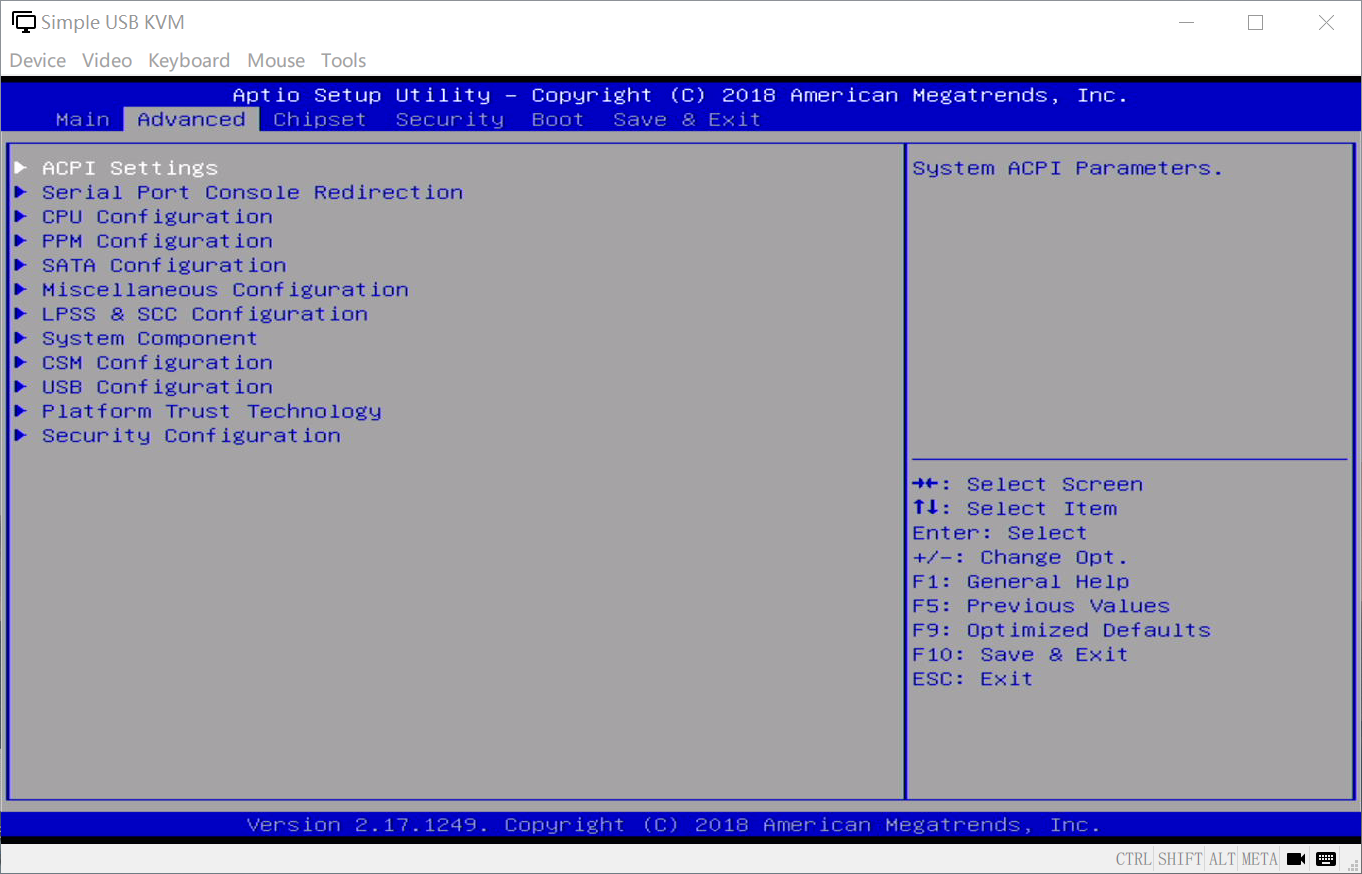This screenshot has height=874, width=1362.
Task: Toggle the CTRL modifier key
Action: pyautogui.click(x=1134, y=859)
